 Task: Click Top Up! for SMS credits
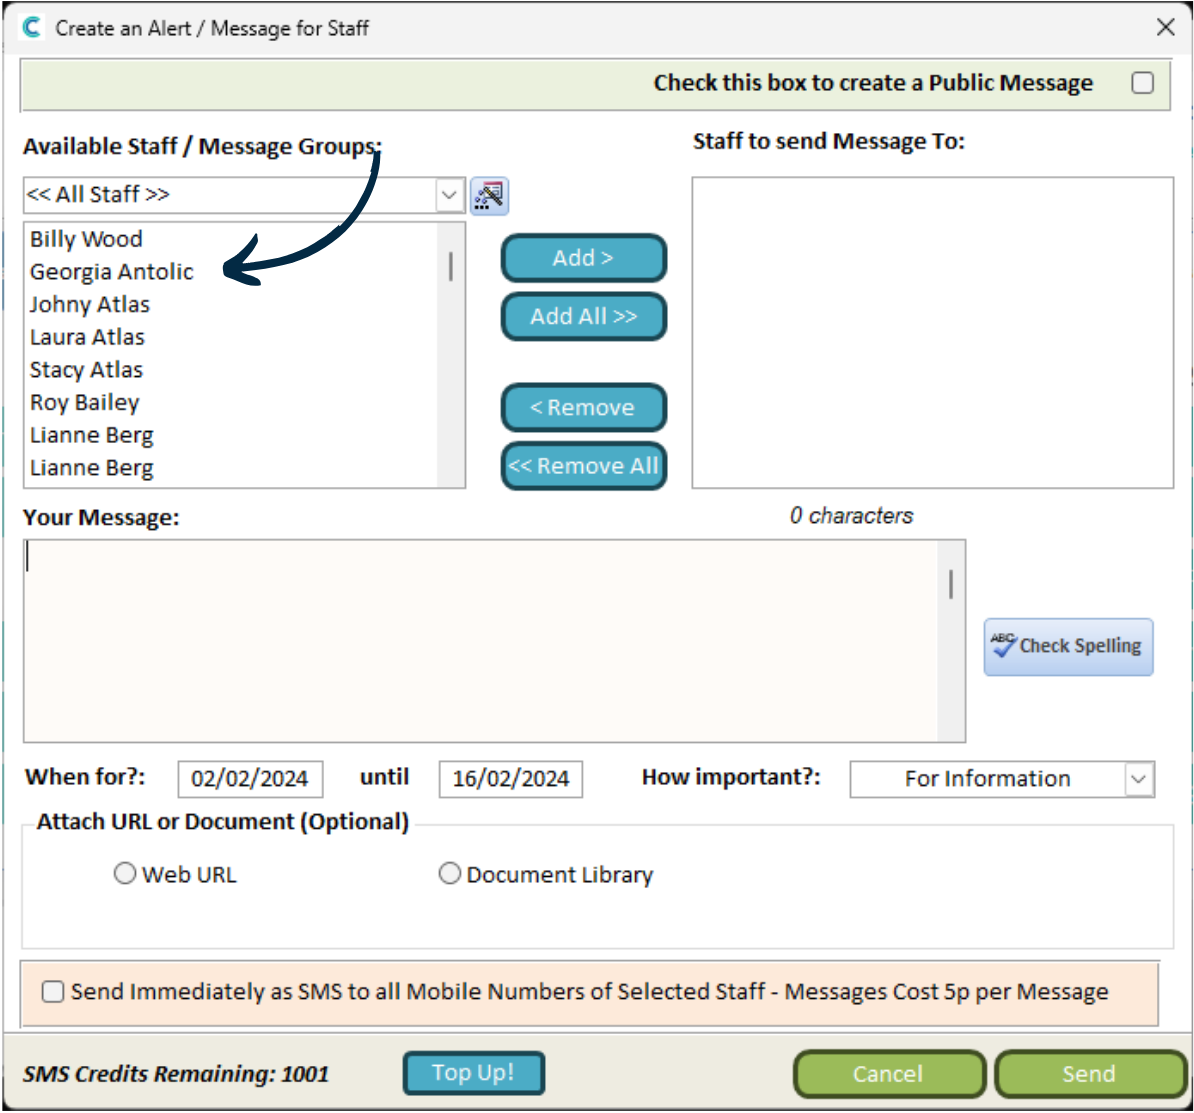[x=474, y=1073]
